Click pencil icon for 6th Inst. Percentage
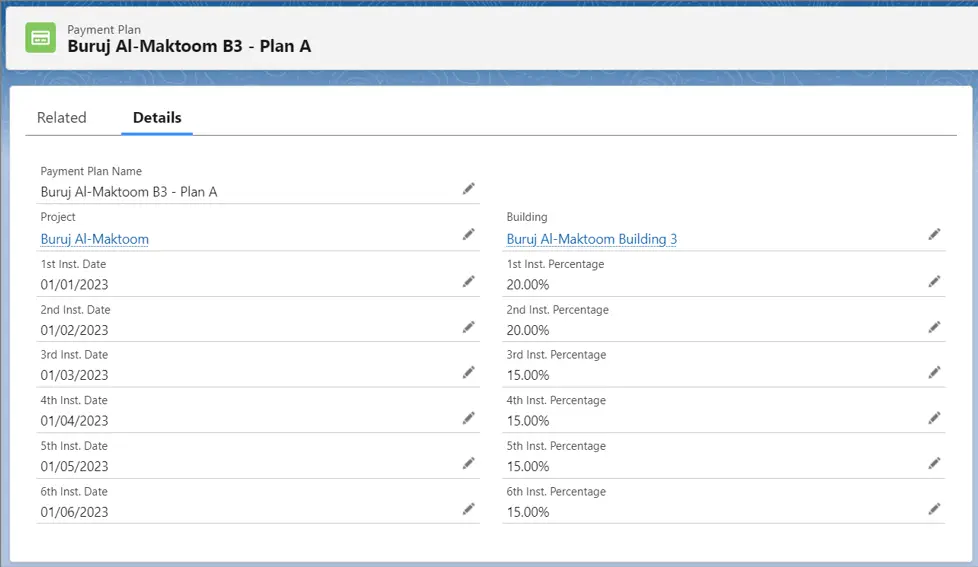Viewport: 978px width, 567px height. coord(934,509)
